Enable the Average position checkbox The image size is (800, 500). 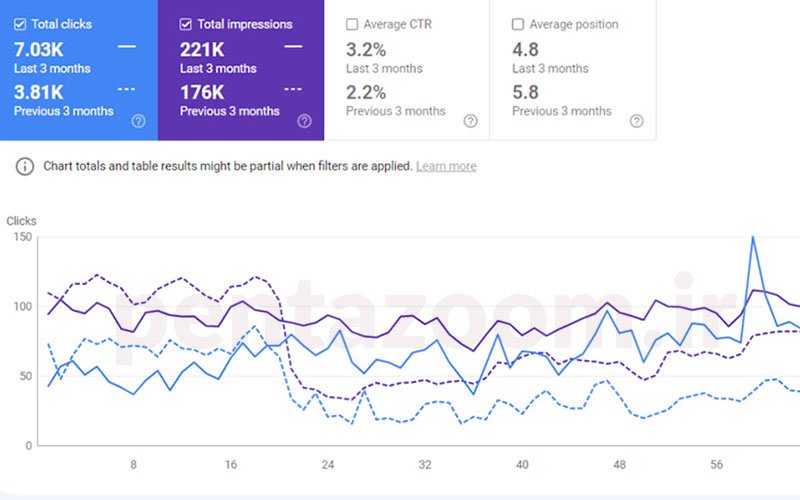(518, 24)
